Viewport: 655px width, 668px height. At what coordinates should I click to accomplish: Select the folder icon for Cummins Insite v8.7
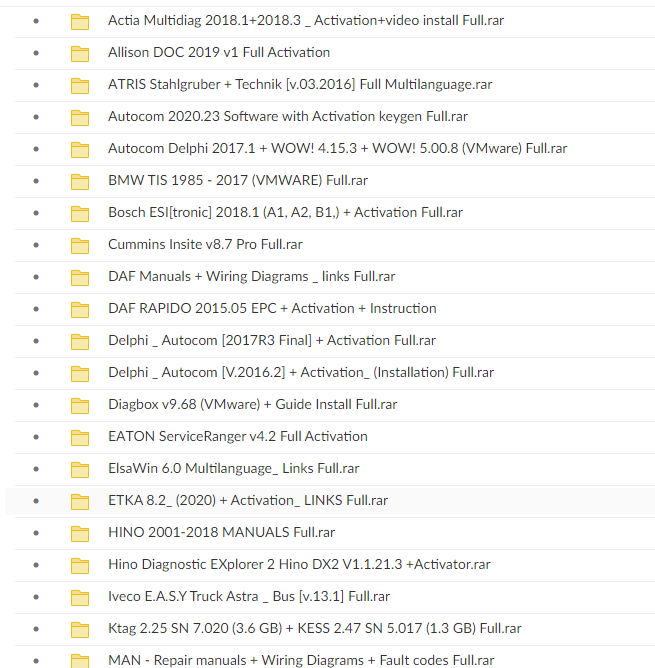(80, 245)
